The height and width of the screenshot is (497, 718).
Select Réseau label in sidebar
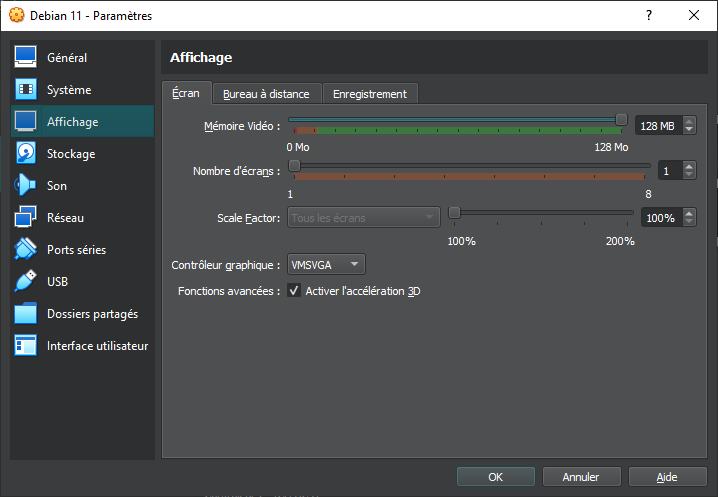[65, 218]
